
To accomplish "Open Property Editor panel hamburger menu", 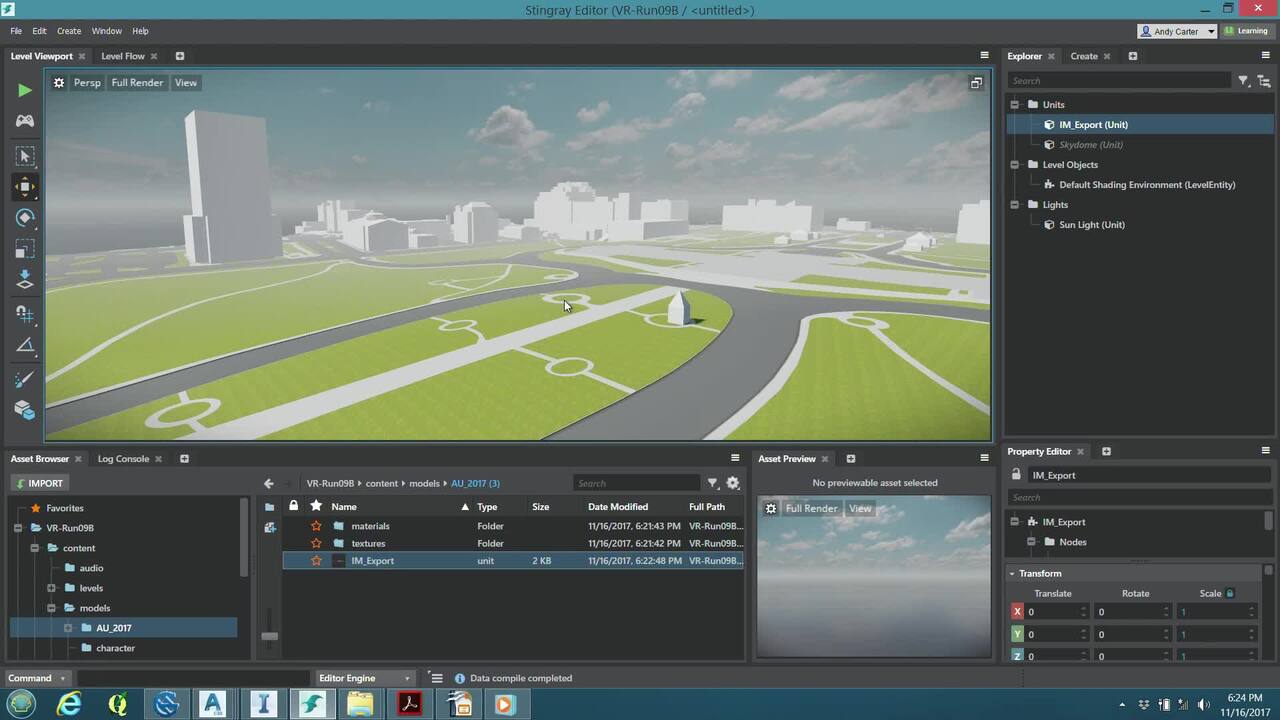I will pyautogui.click(x=1265, y=451).
